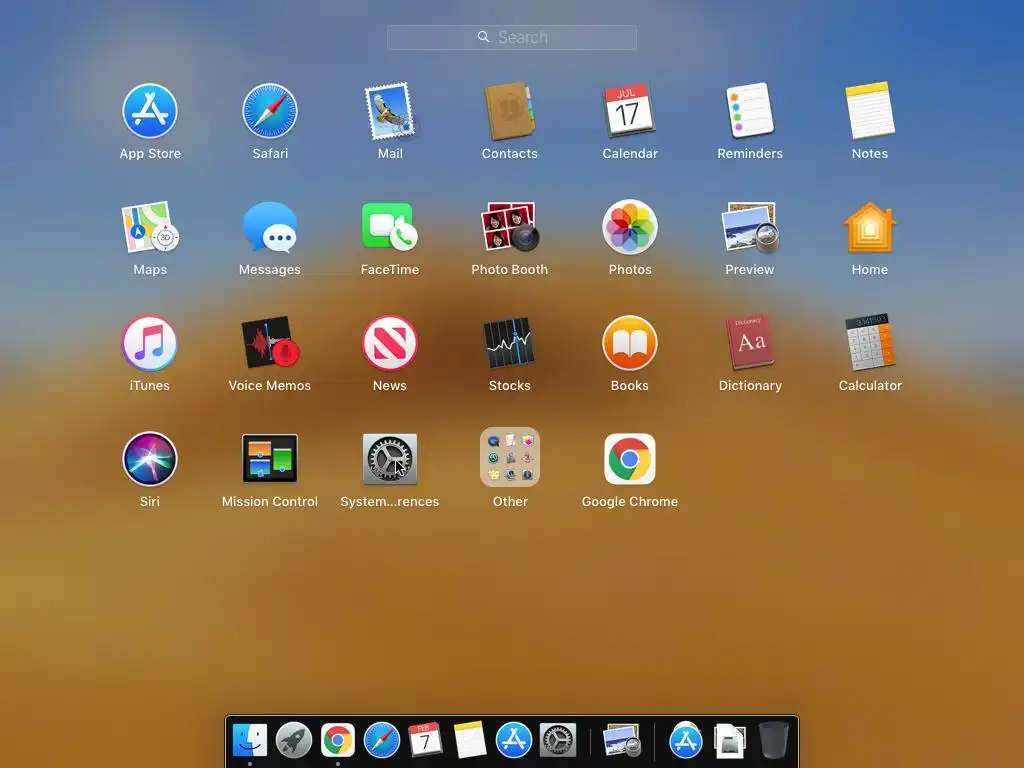The height and width of the screenshot is (768, 1024).
Task: Click the "Google Chrome" label text
Action: [630, 502]
